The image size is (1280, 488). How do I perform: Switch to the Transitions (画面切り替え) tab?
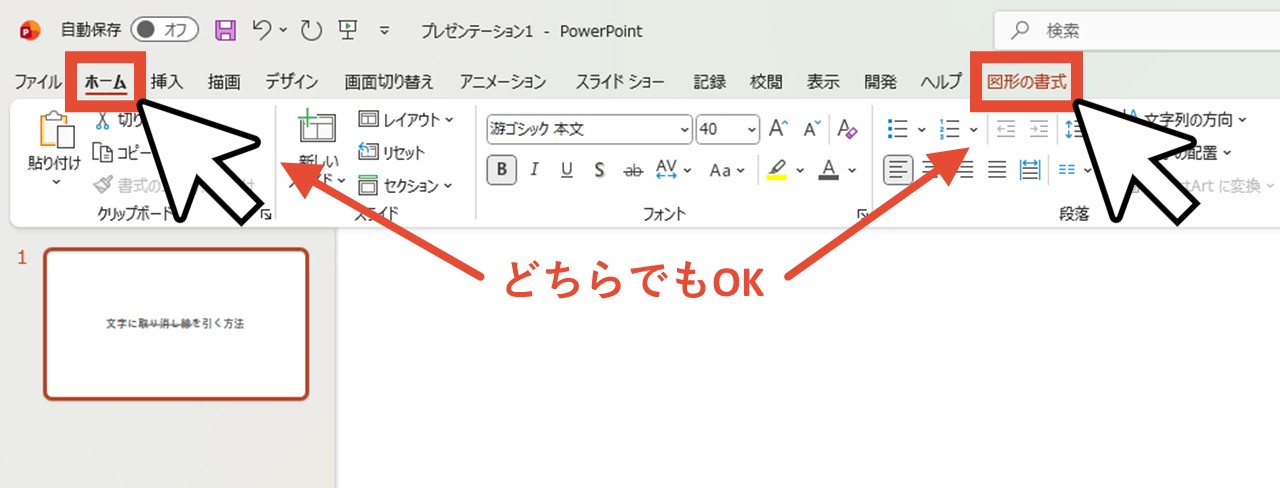pyautogui.click(x=389, y=82)
